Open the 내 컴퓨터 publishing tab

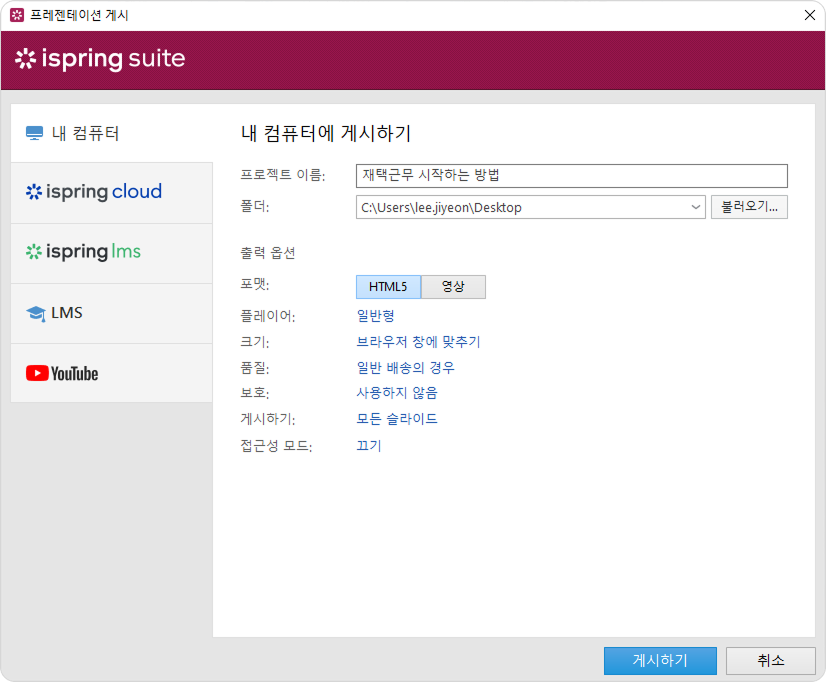tap(111, 133)
